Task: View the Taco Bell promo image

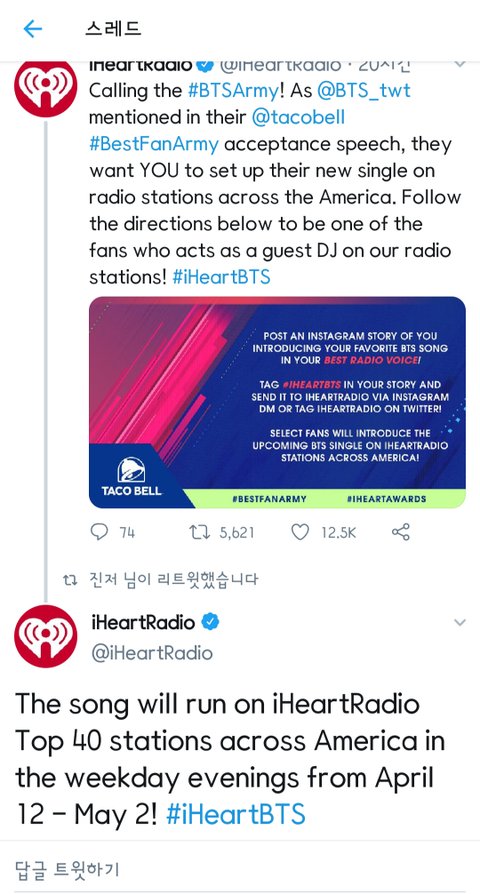Action: point(277,402)
